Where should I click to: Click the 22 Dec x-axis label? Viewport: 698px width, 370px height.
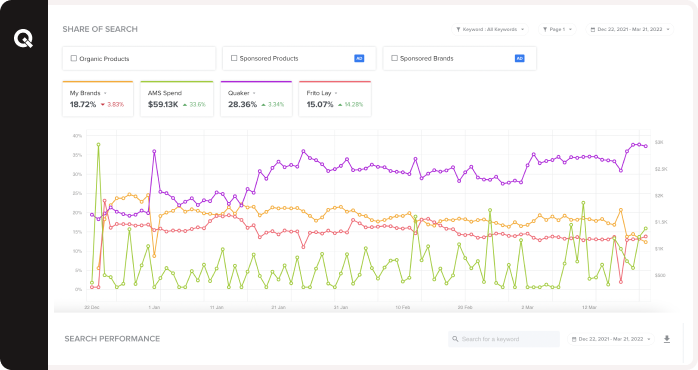[92, 308]
